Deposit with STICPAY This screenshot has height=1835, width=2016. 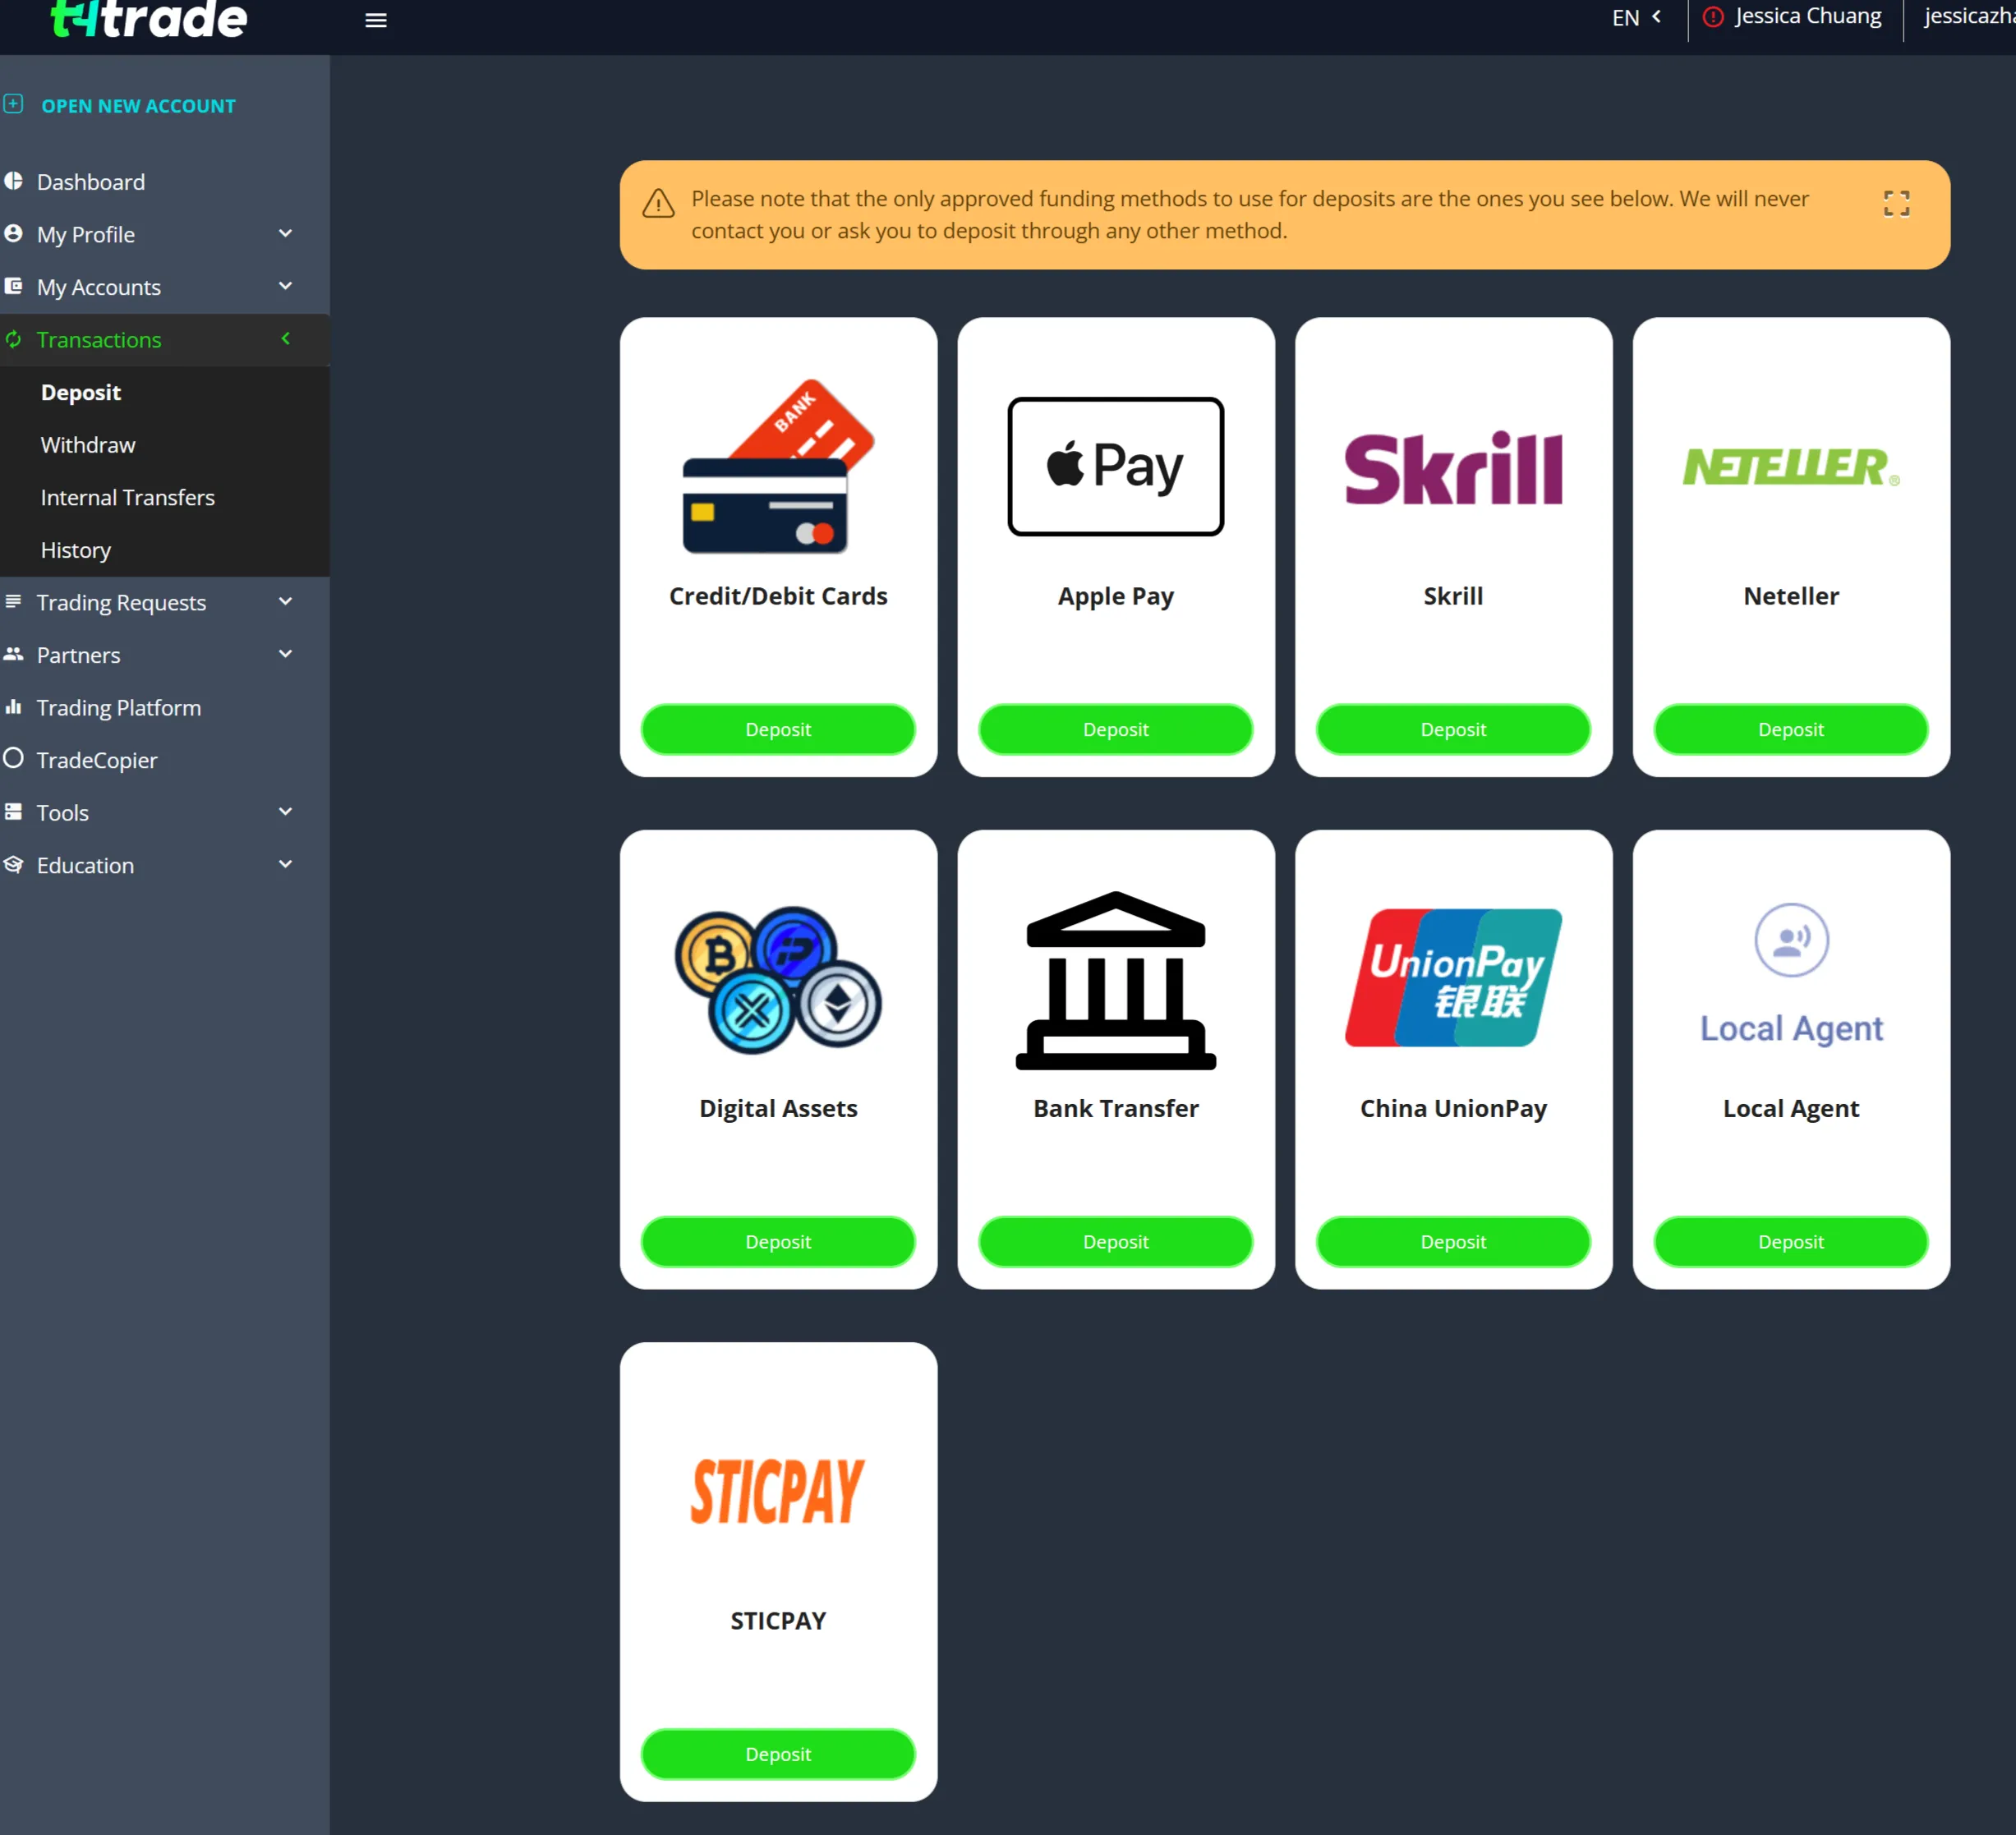pos(778,1754)
